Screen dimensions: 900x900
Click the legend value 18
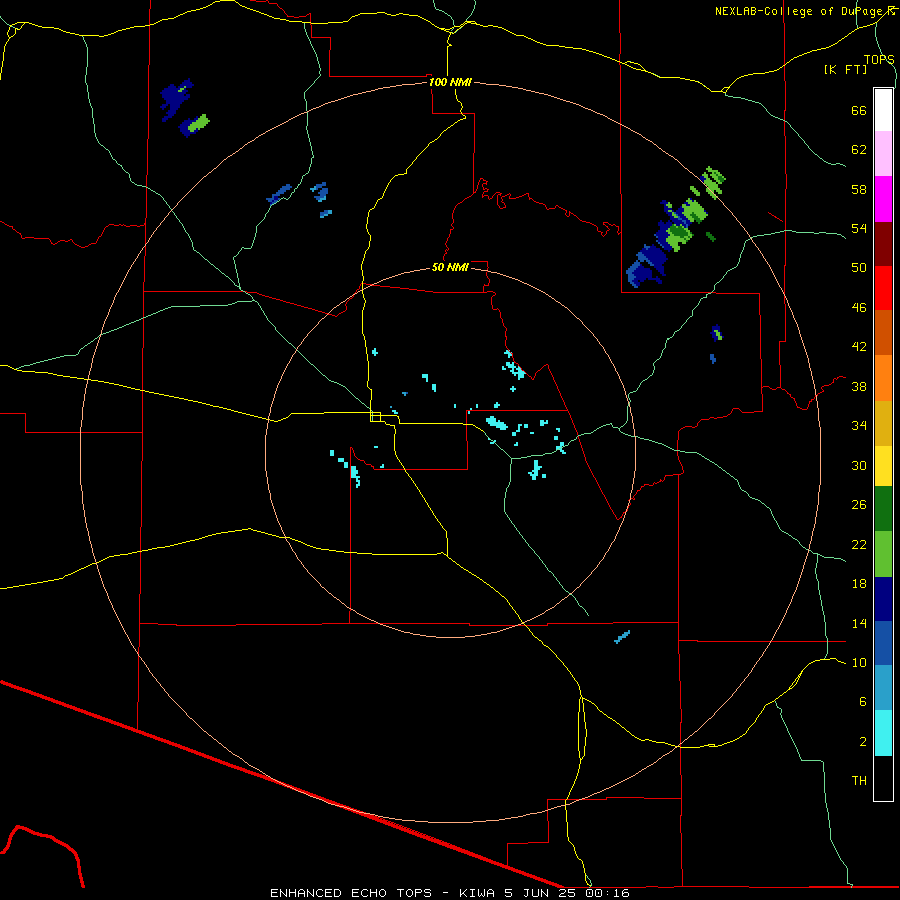tap(859, 583)
